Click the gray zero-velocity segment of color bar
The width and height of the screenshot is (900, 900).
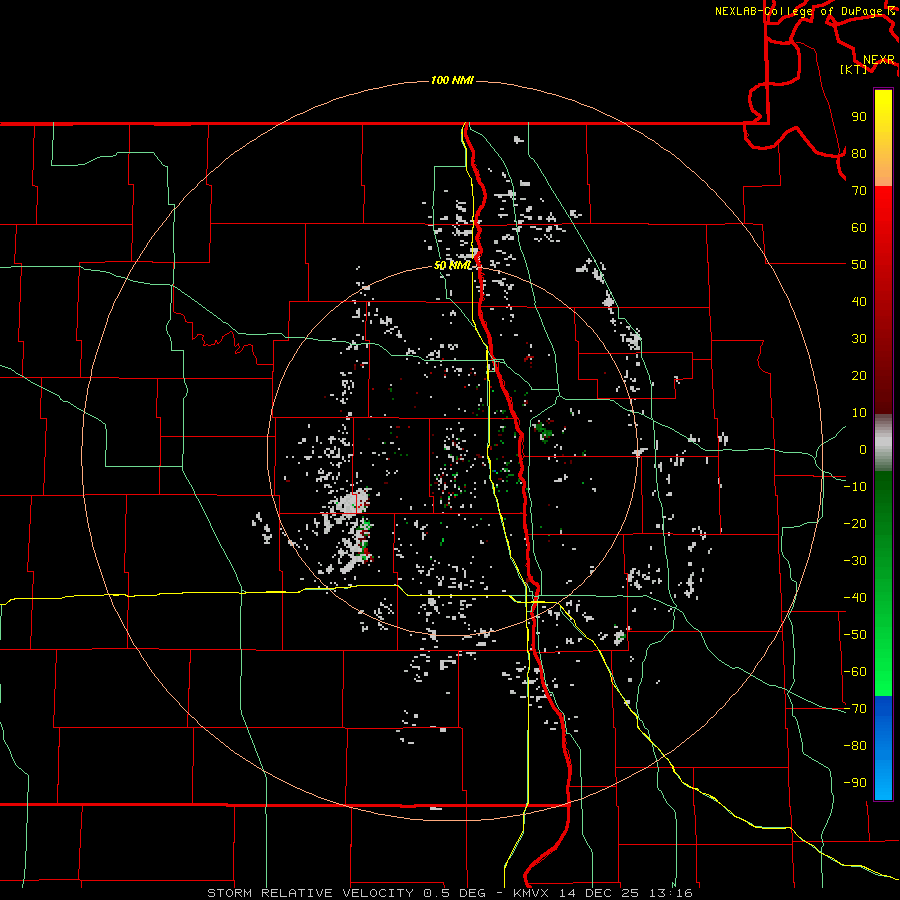883,443
